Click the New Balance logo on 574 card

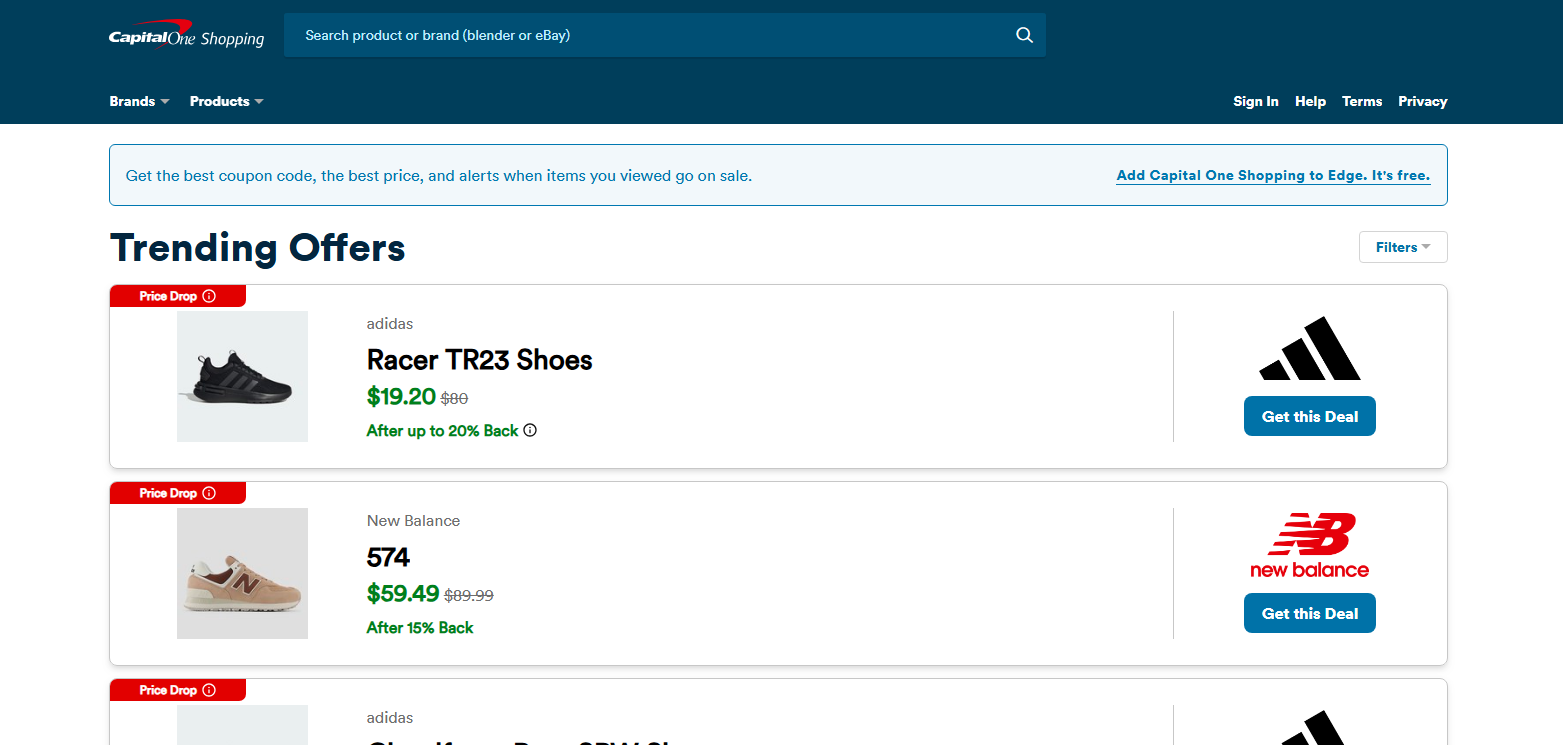click(1310, 545)
